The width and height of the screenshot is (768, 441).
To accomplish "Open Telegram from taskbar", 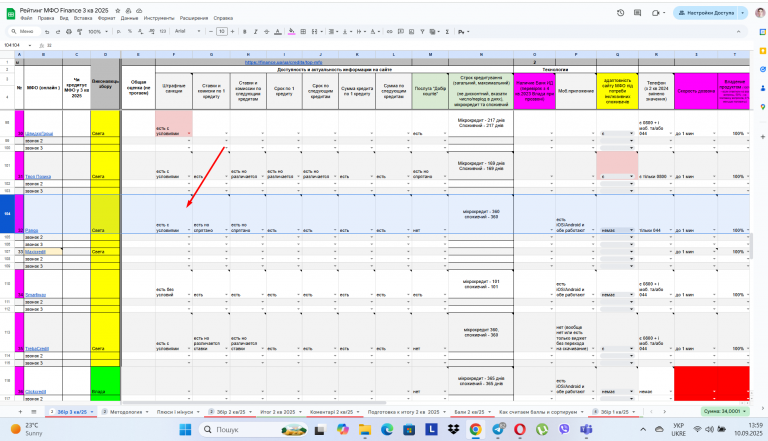I will click(x=498, y=430).
